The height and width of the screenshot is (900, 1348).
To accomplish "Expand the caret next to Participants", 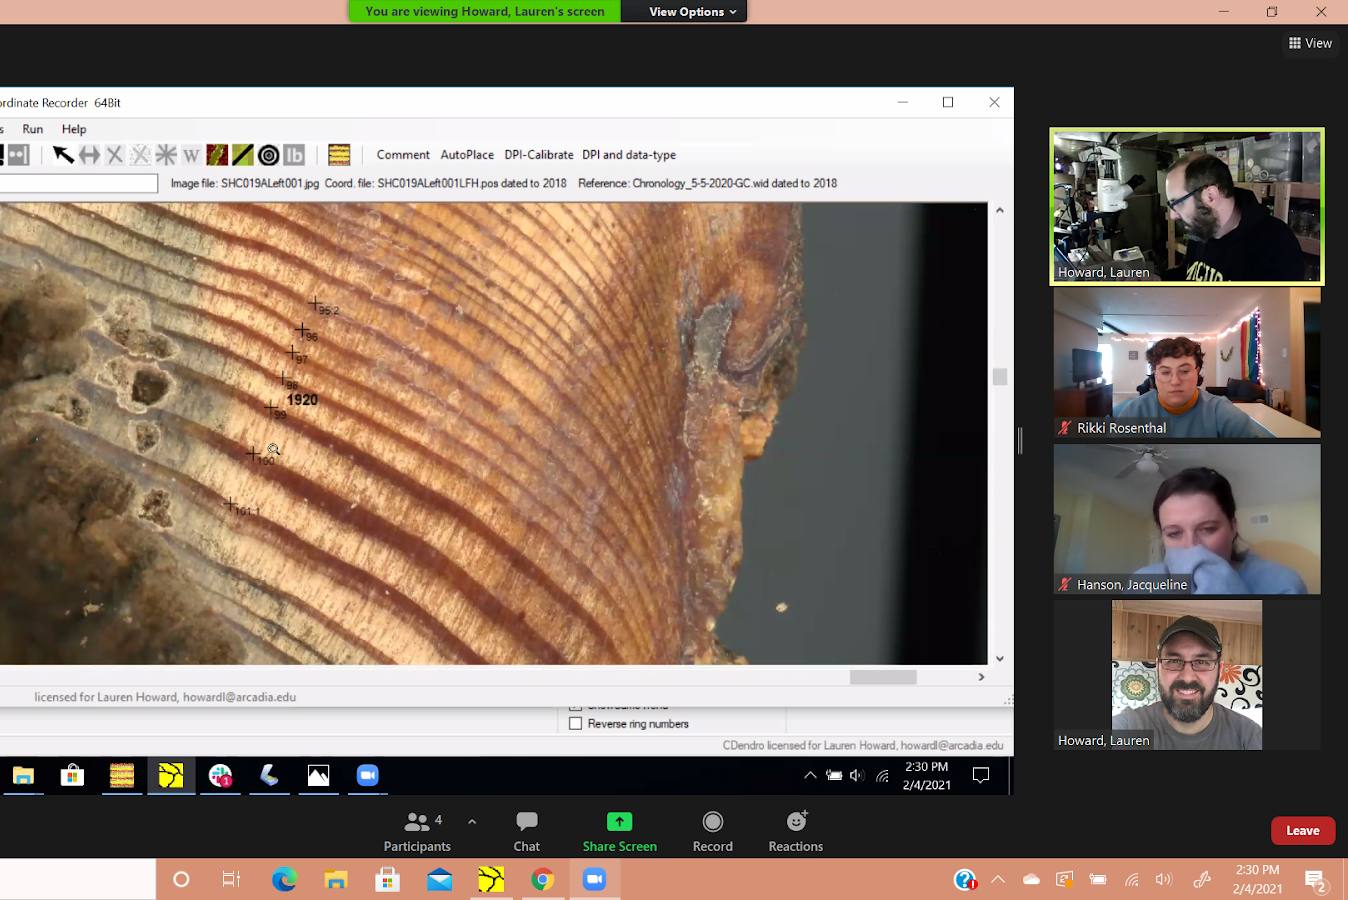I will pos(472,822).
